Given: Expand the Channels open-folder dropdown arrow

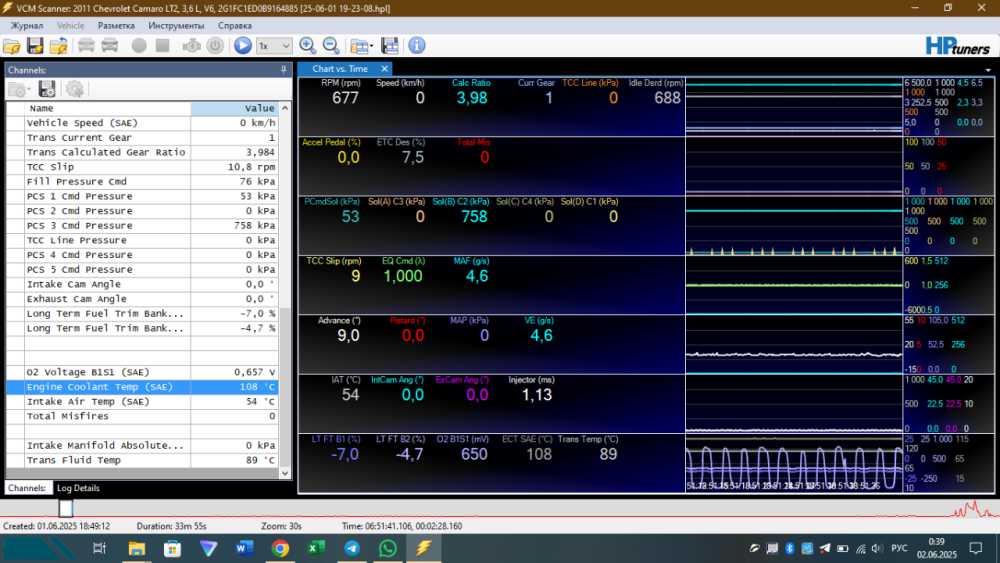Looking at the screenshot, I should [29, 89].
